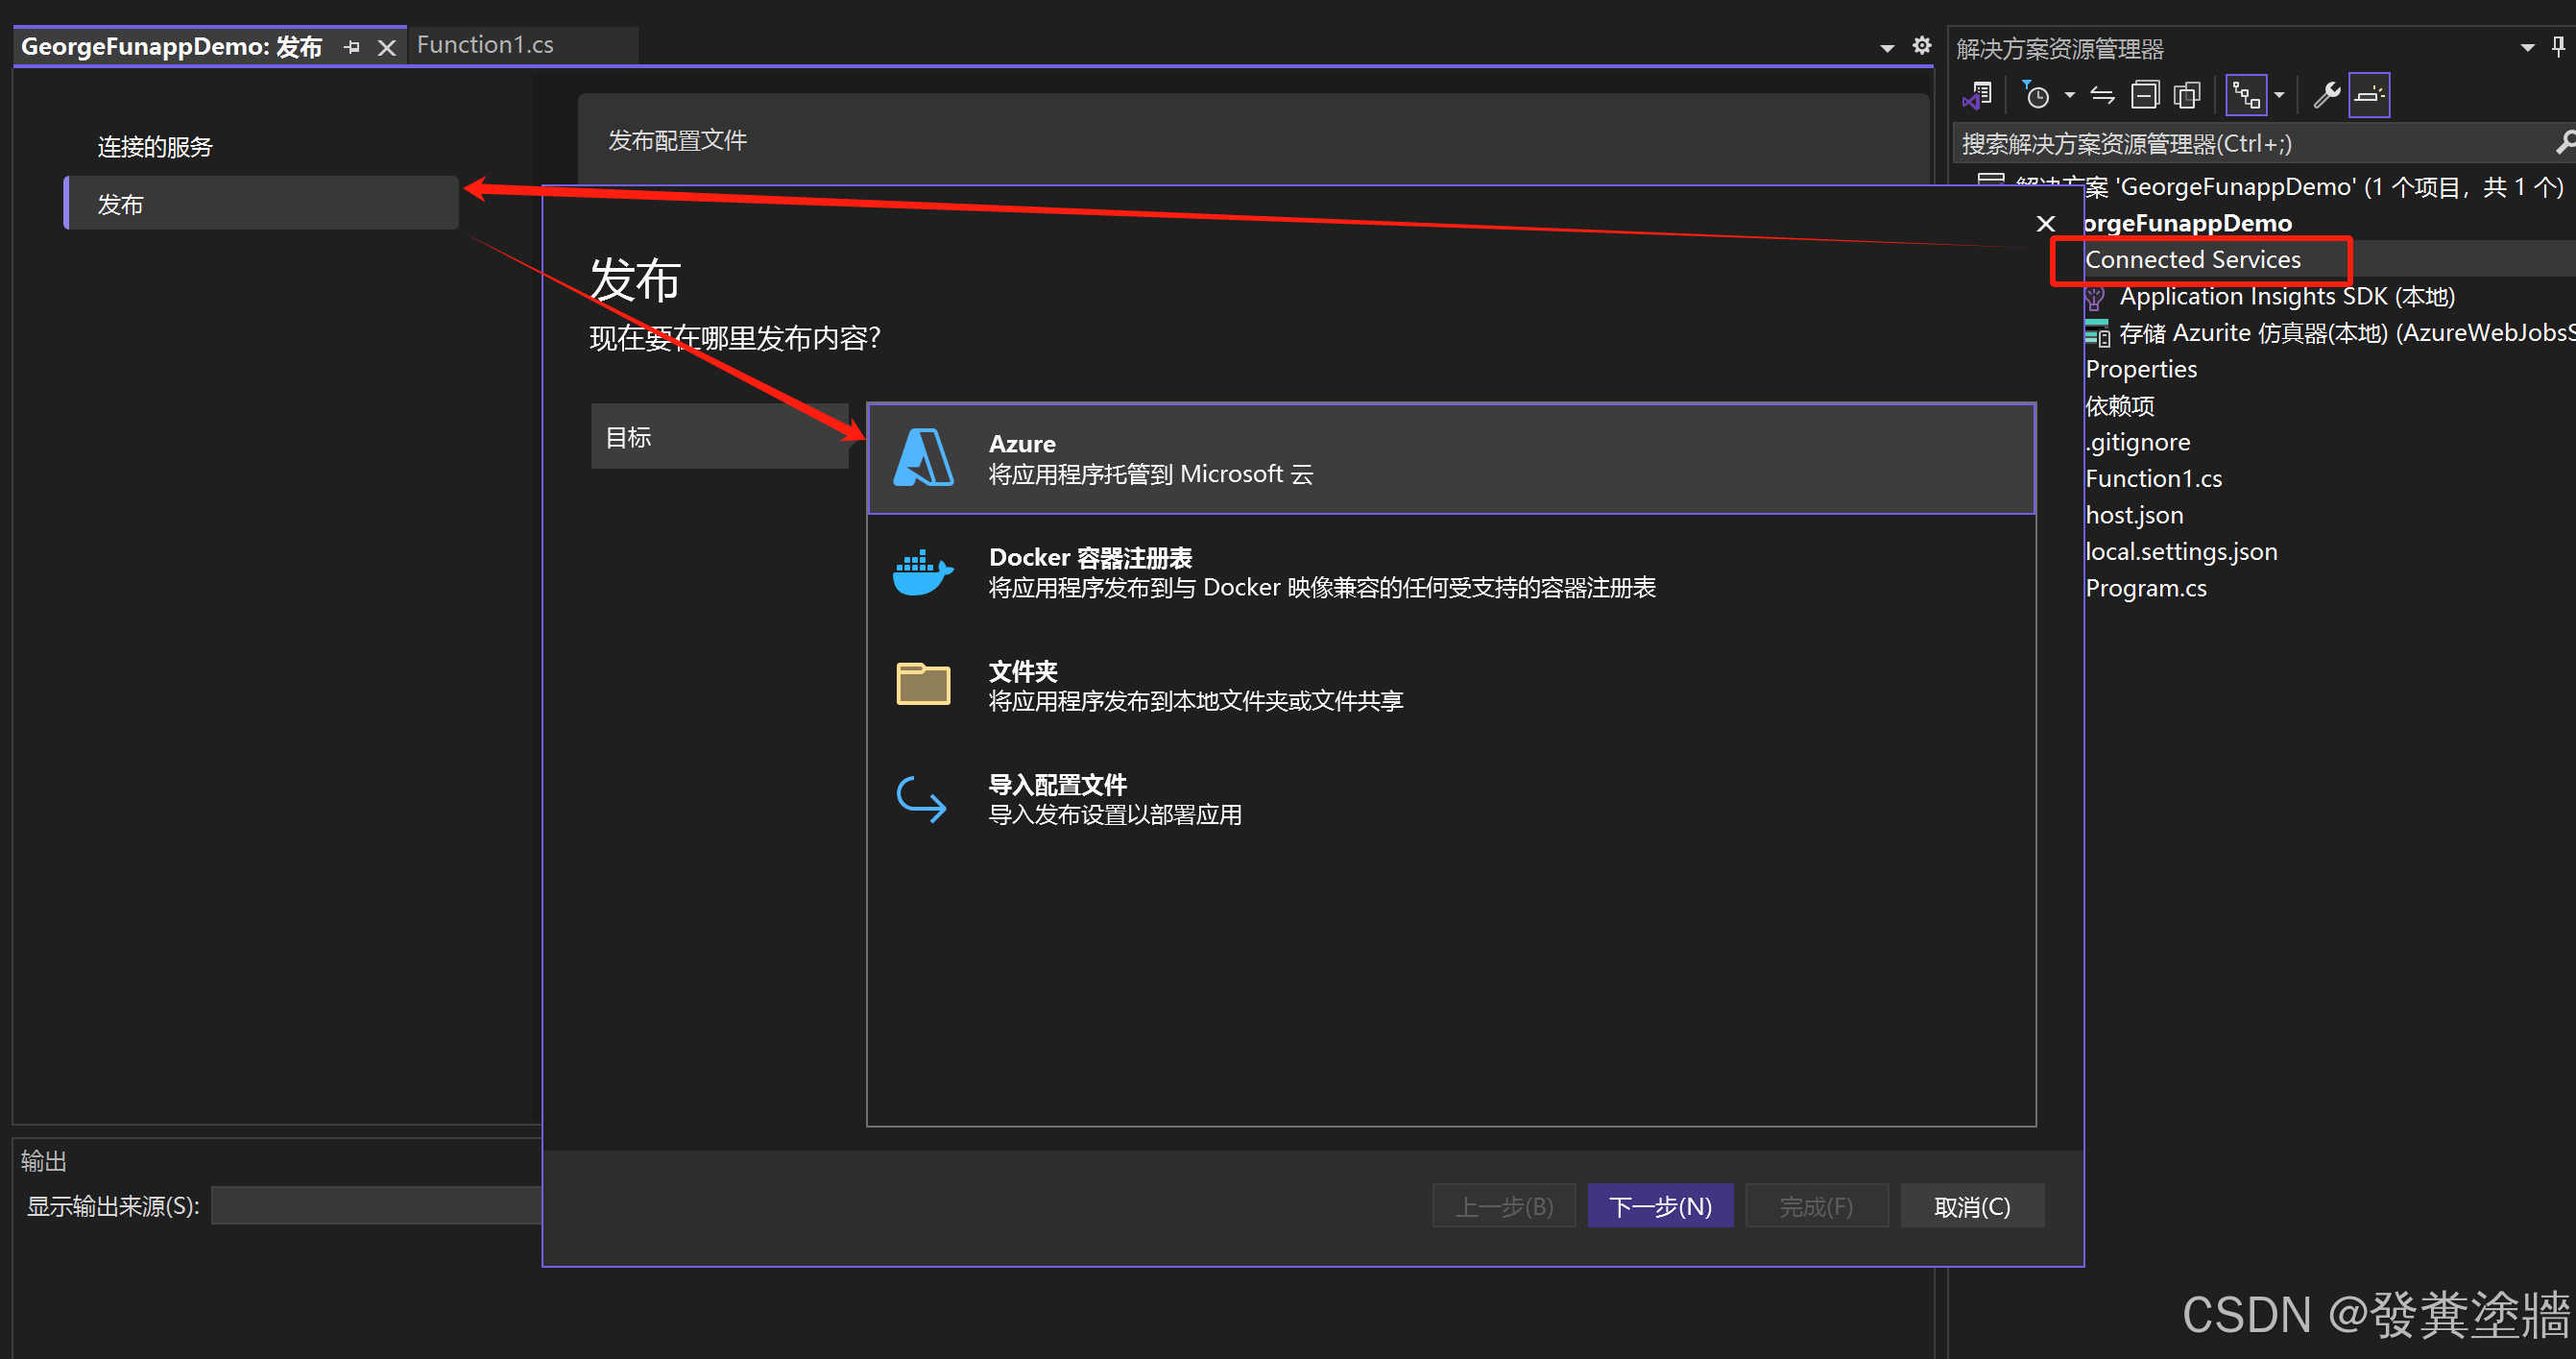Switch between solutions and folder views icon
This screenshot has width=2576, height=1359.
tap(1978, 96)
